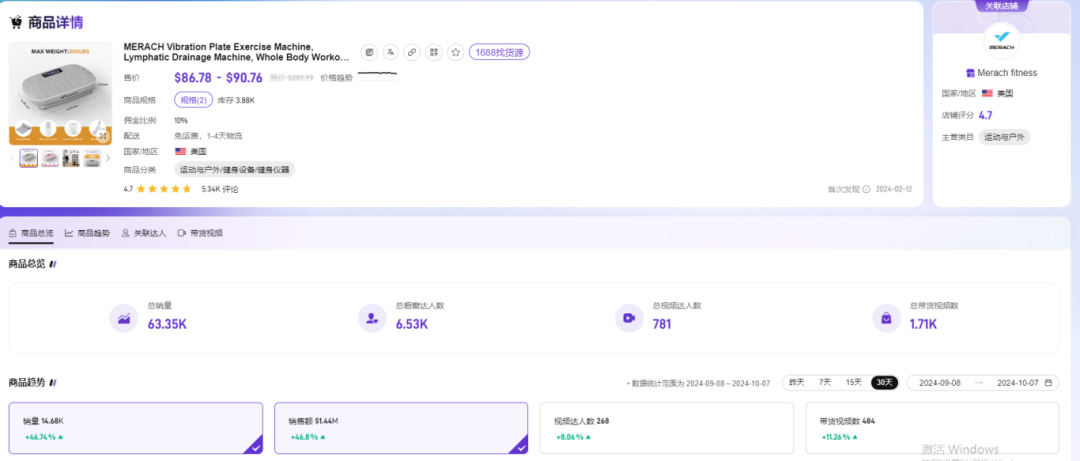Go to previous thumbnail with left arrow
Screen dimensions: 1080x461
pyautogui.click(x=12, y=158)
